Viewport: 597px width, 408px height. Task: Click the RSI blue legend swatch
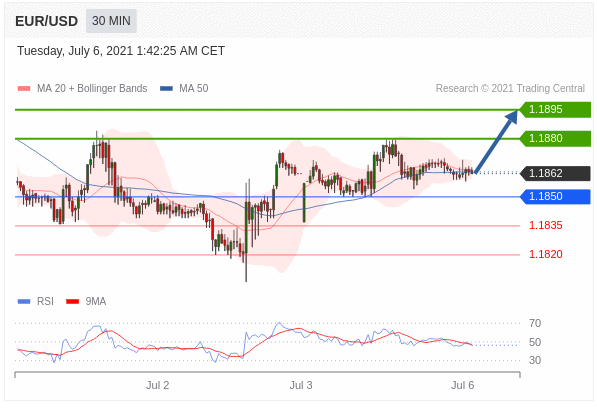[x=24, y=302]
